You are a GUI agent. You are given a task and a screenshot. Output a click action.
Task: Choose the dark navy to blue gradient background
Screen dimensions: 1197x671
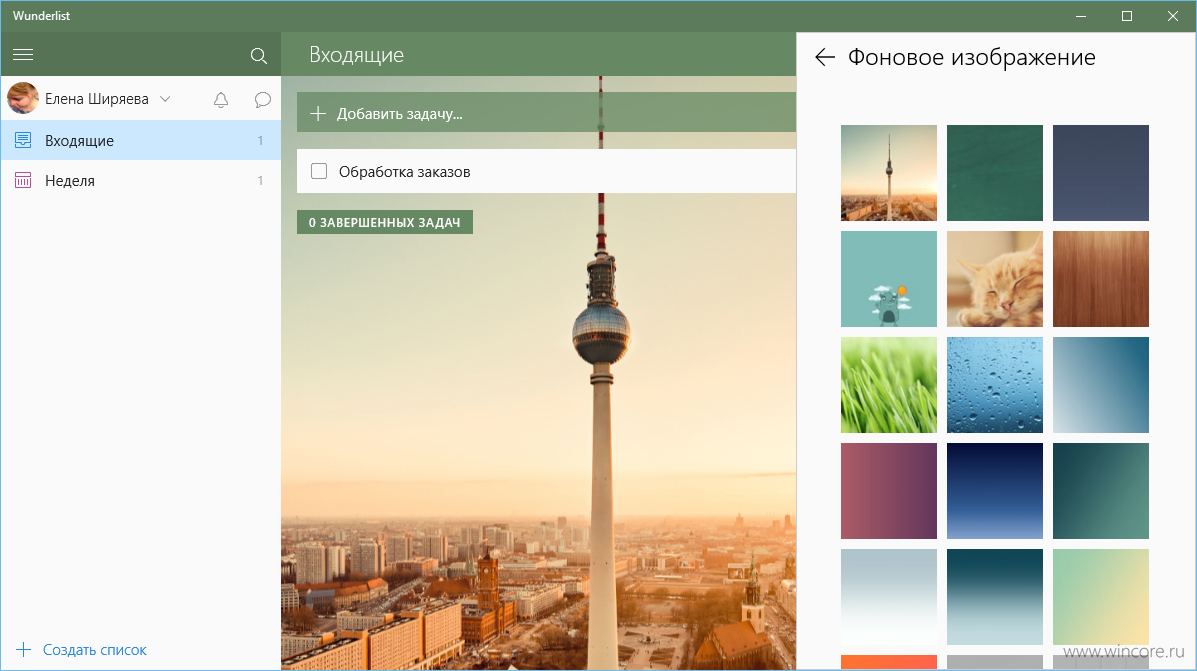(x=995, y=491)
